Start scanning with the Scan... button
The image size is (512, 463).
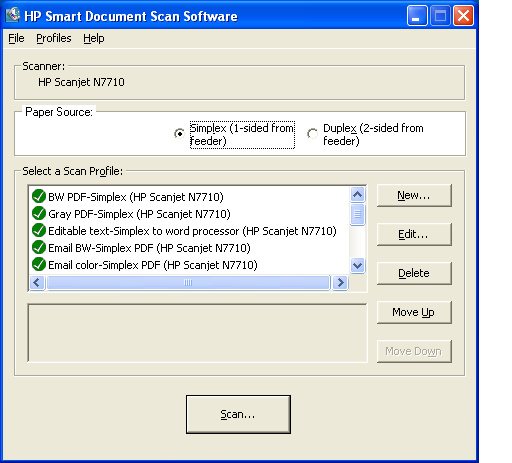pos(238,414)
